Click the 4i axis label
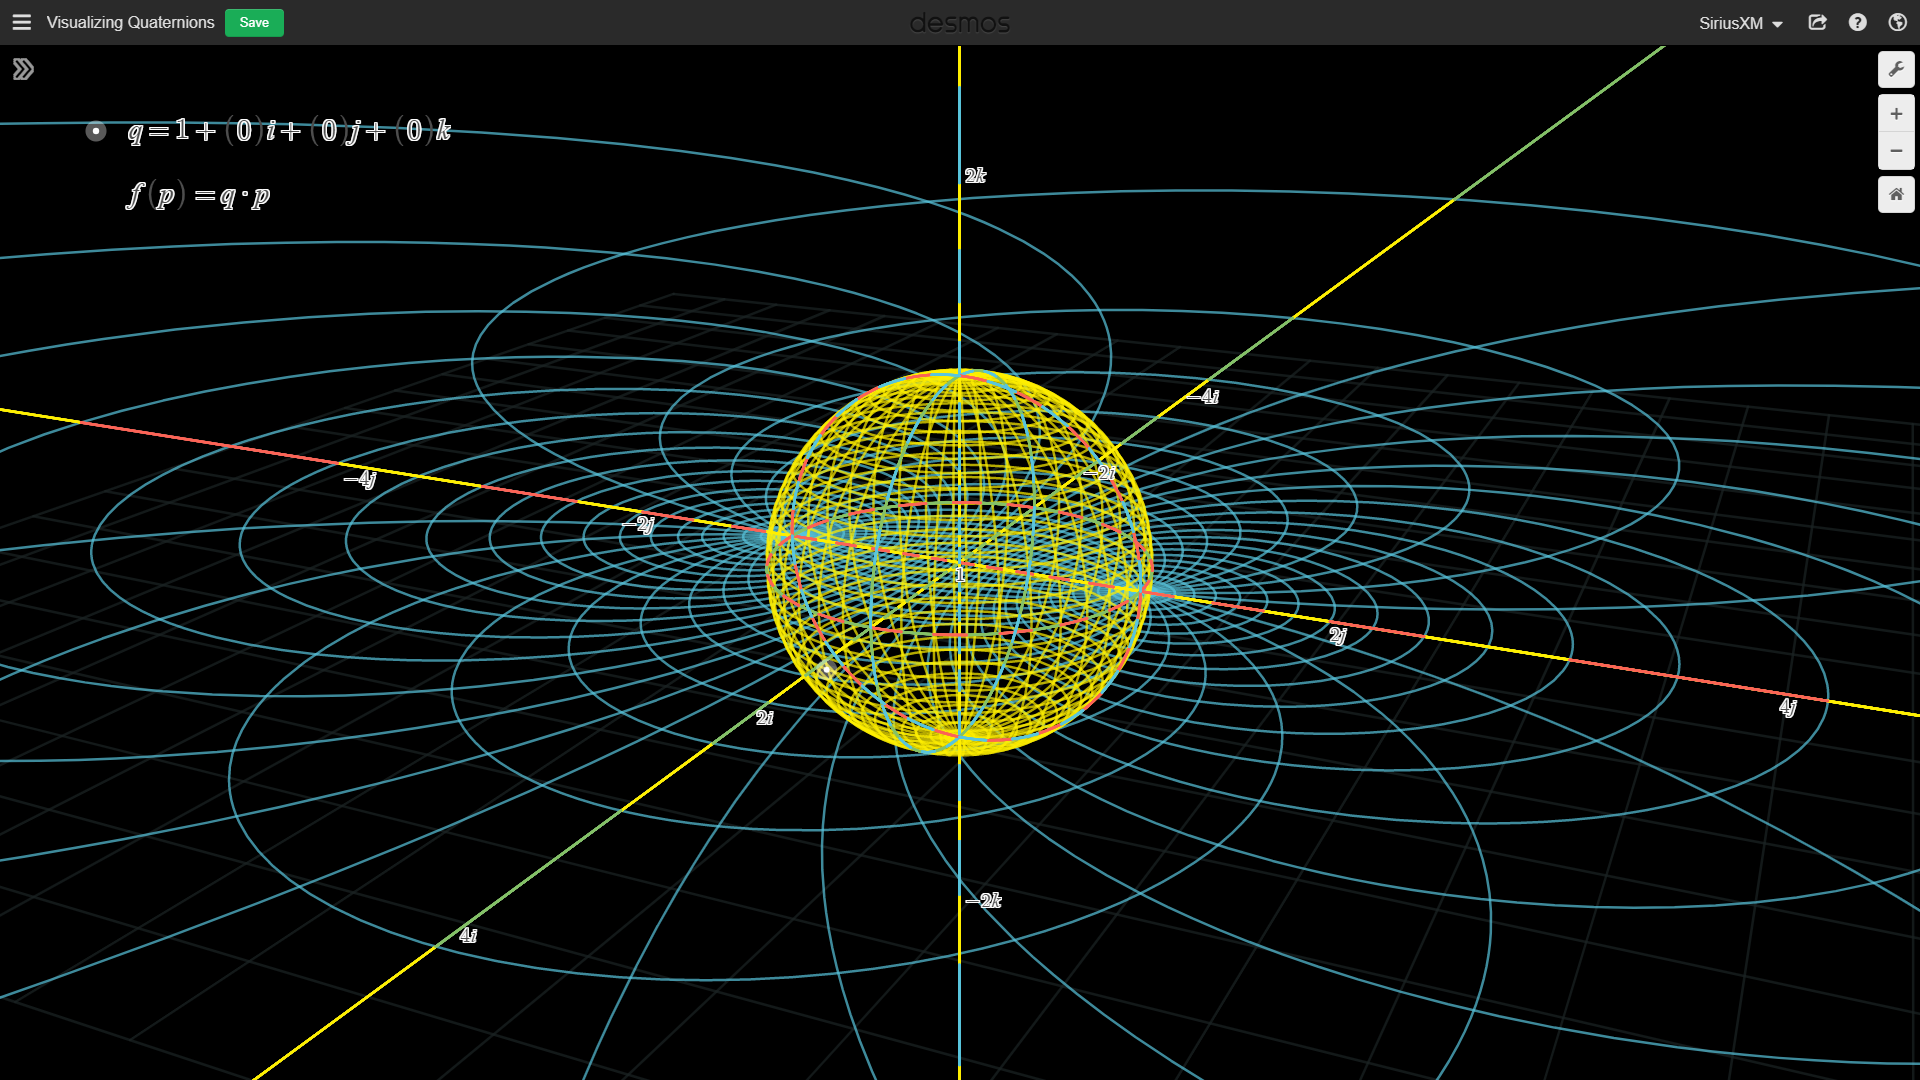Screen dimensions: 1920x1080 click(x=468, y=936)
